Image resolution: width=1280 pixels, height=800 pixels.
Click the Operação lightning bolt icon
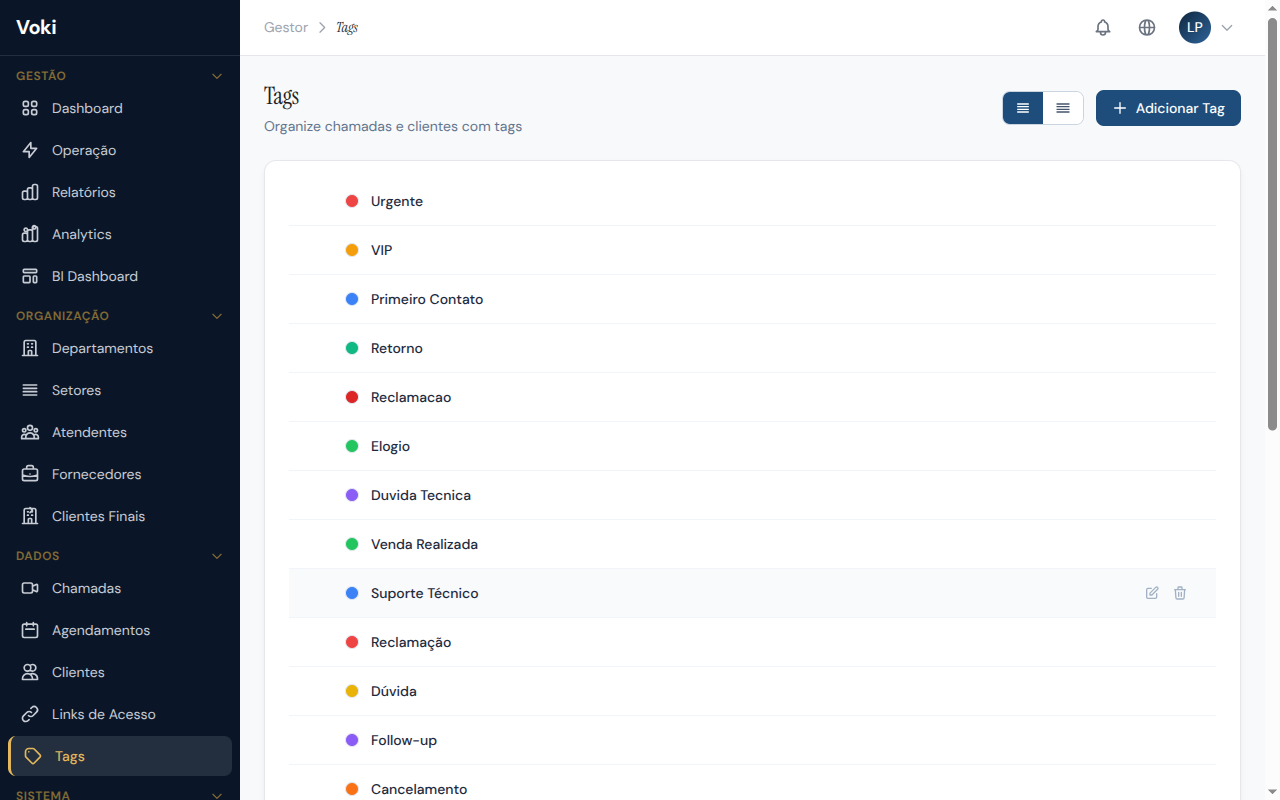(30, 150)
